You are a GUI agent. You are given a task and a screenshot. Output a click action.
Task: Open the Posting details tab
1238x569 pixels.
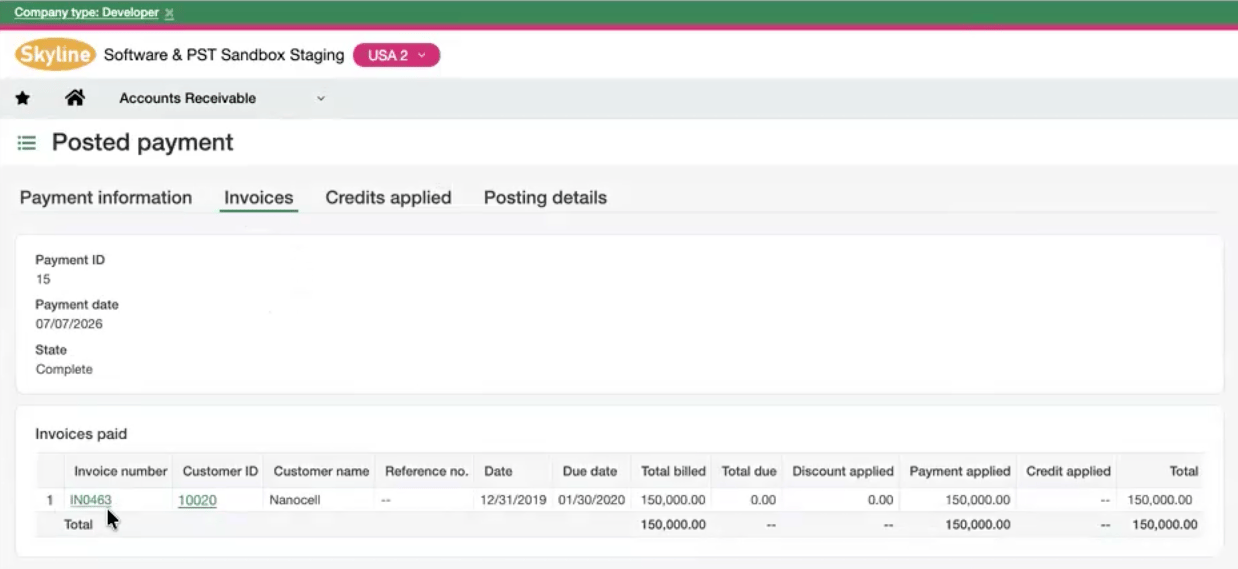pyautogui.click(x=545, y=198)
